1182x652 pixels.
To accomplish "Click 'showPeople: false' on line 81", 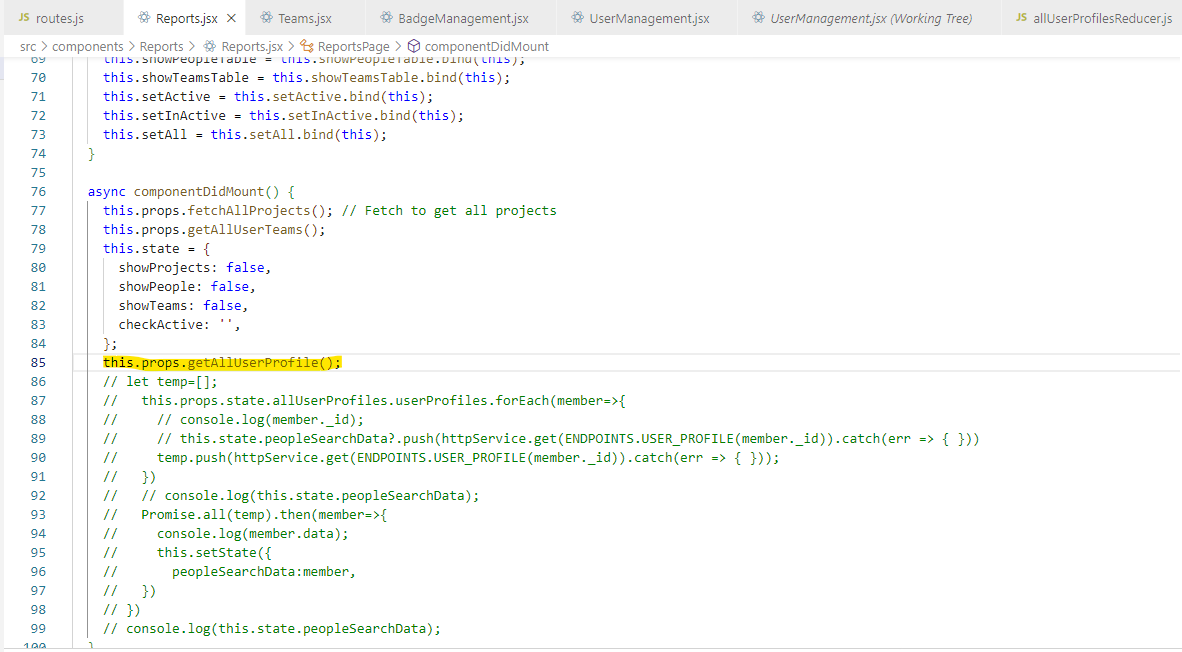I will pos(184,286).
